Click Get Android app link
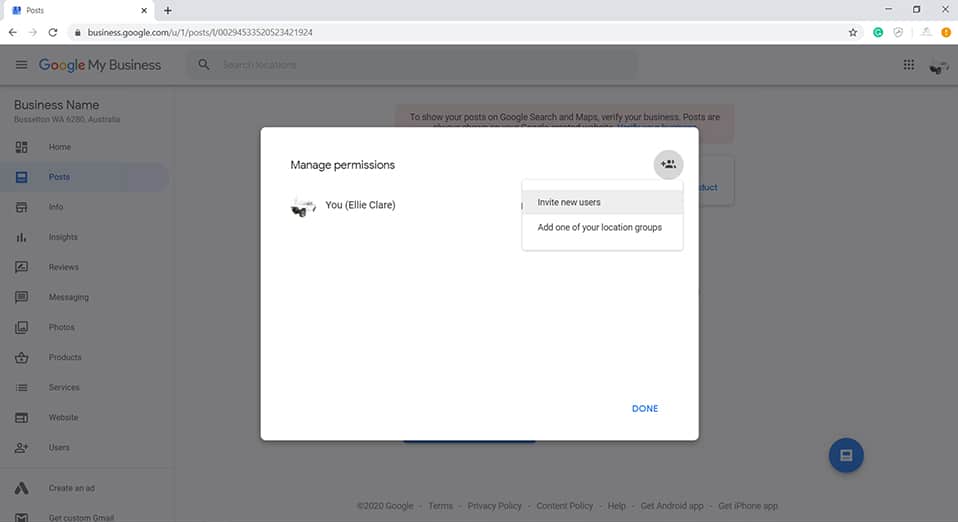This screenshot has width=958, height=522. pos(671,506)
